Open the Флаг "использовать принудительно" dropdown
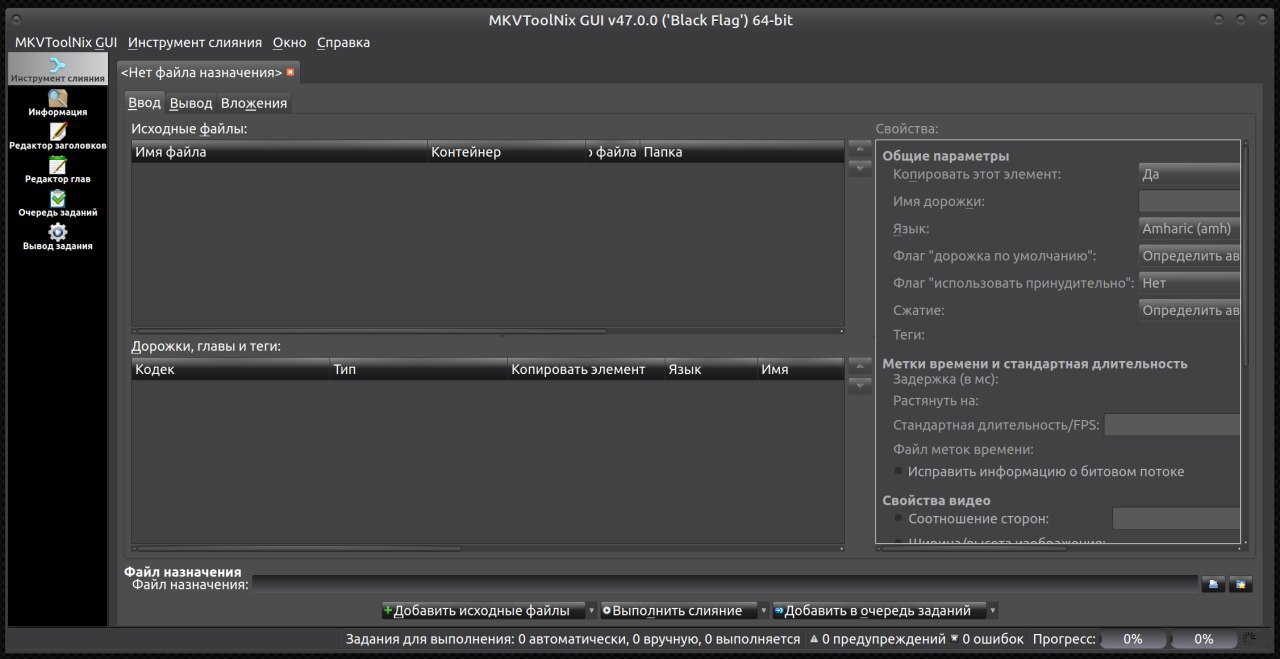Image resolution: width=1280 pixels, height=659 pixels. tap(1189, 283)
